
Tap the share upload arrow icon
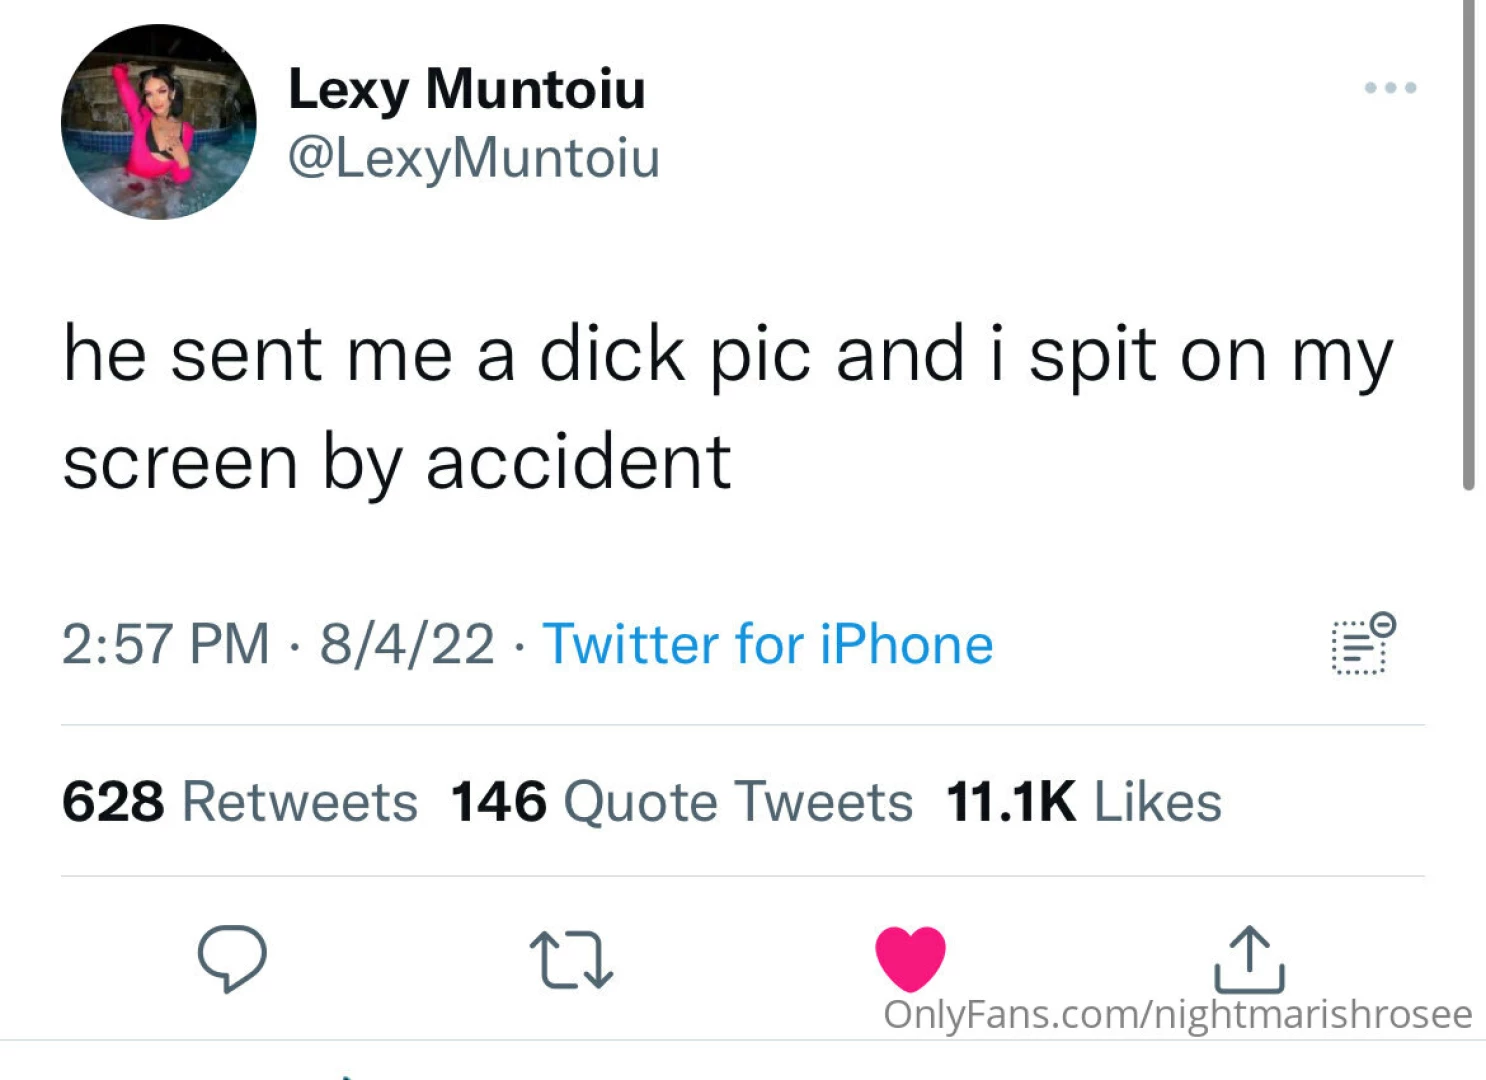click(1249, 960)
